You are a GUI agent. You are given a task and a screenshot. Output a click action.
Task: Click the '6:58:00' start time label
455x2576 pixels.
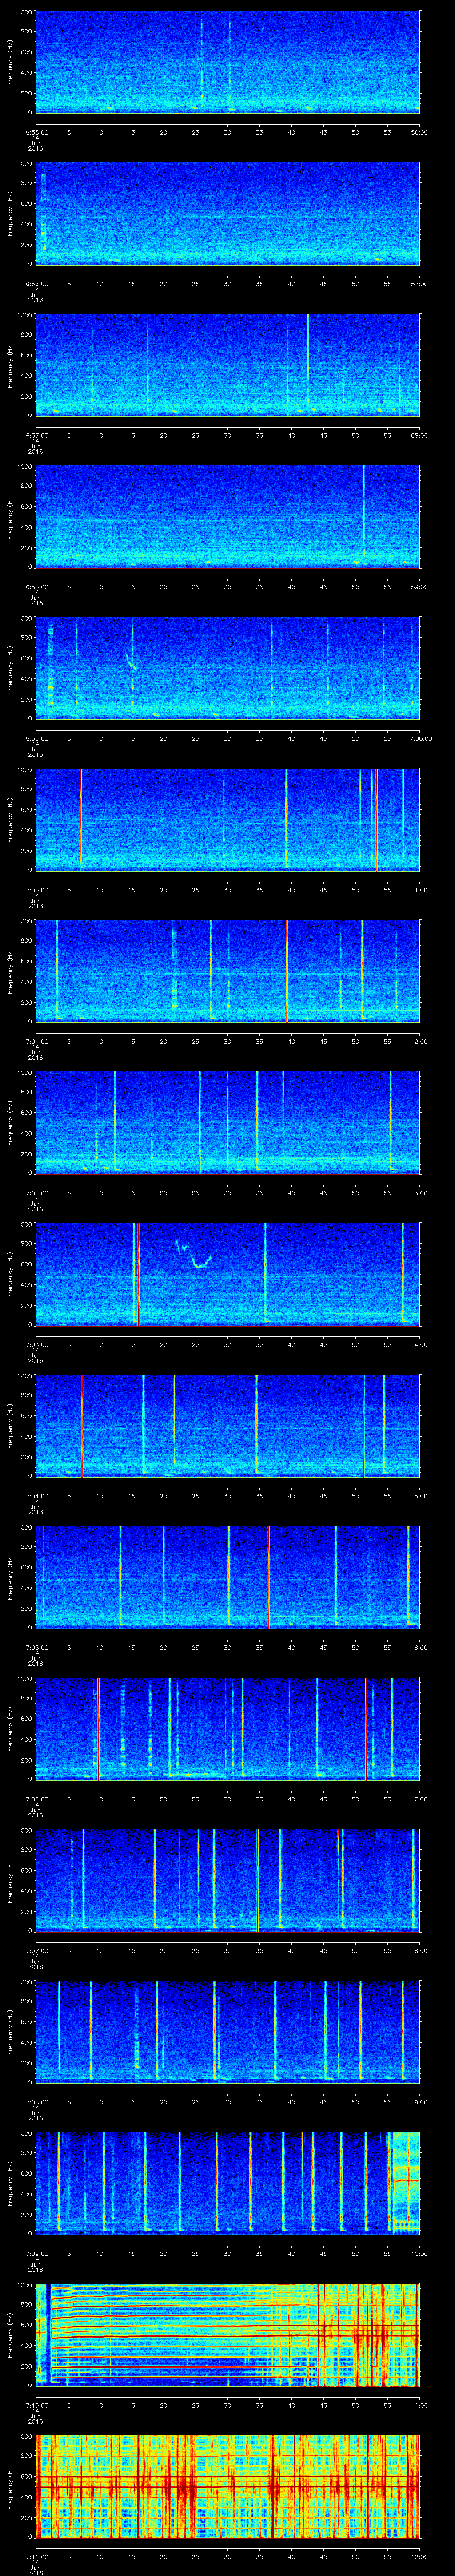36,587
